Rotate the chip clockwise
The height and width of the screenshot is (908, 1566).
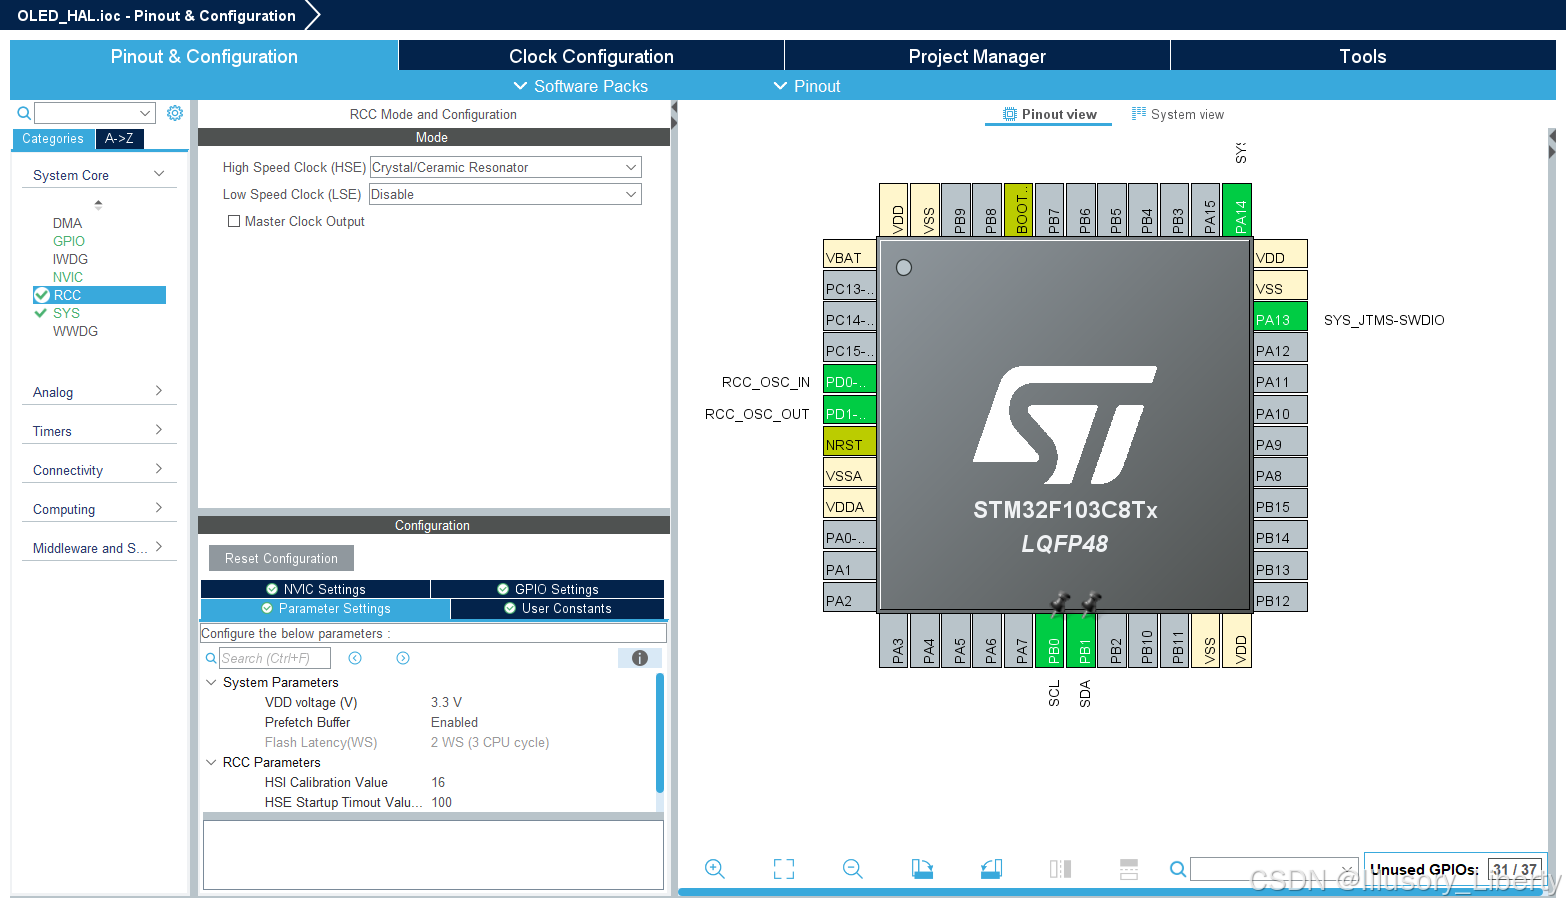coord(922,869)
